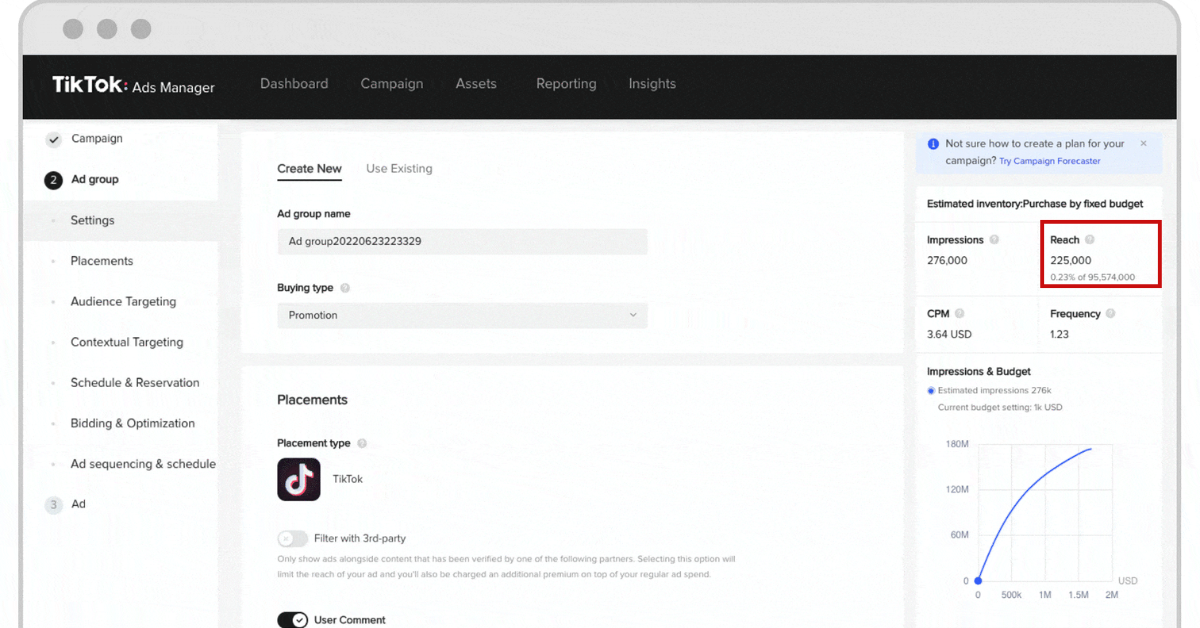Click the Ad group name input field
This screenshot has width=1200, height=628.
pyautogui.click(x=462, y=241)
